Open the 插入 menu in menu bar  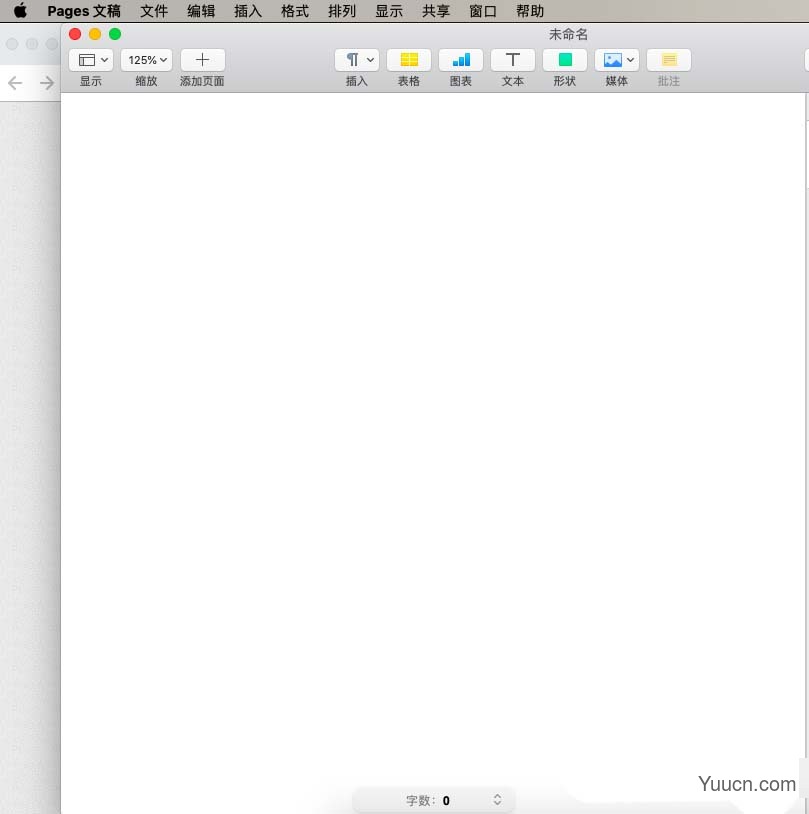pyautogui.click(x=248, y=11)
